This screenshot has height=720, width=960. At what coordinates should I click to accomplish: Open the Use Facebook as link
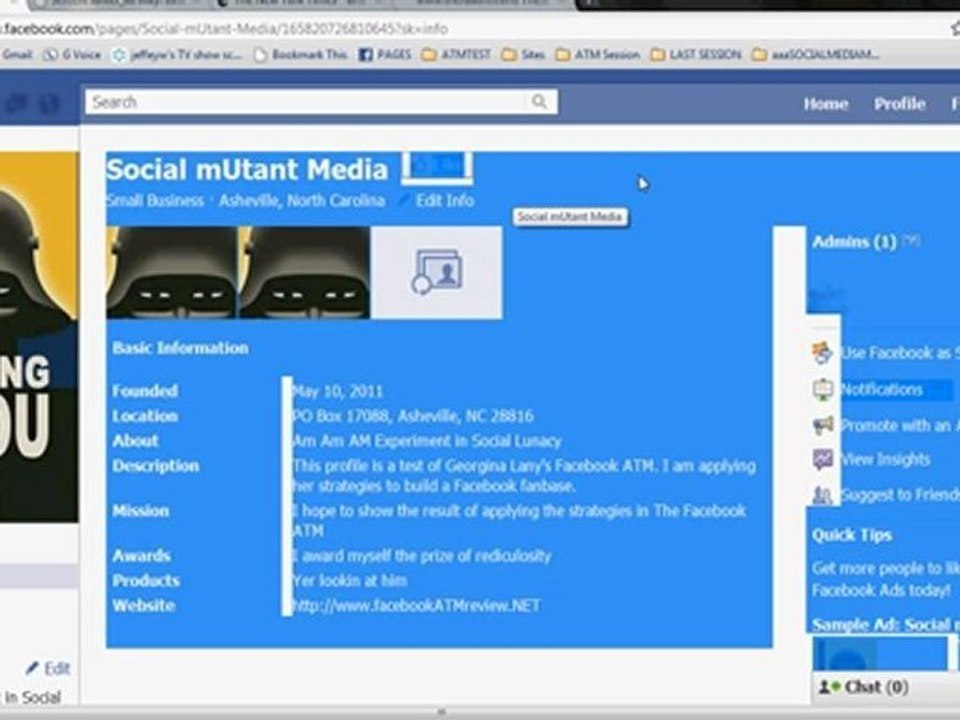click(x=900, y=353)
